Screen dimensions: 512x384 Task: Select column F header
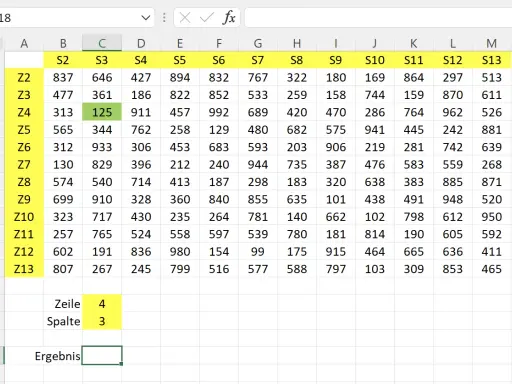219,43
